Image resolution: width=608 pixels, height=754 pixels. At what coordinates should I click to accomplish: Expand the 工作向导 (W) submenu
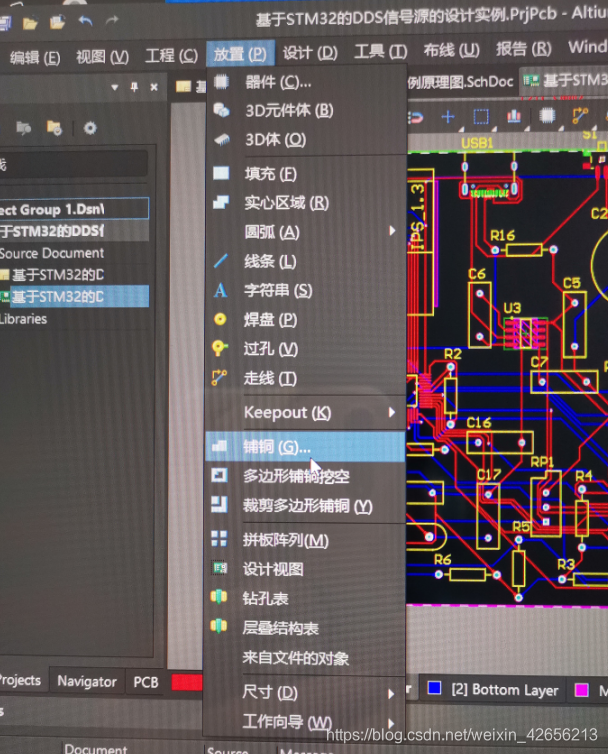[305, 722]
